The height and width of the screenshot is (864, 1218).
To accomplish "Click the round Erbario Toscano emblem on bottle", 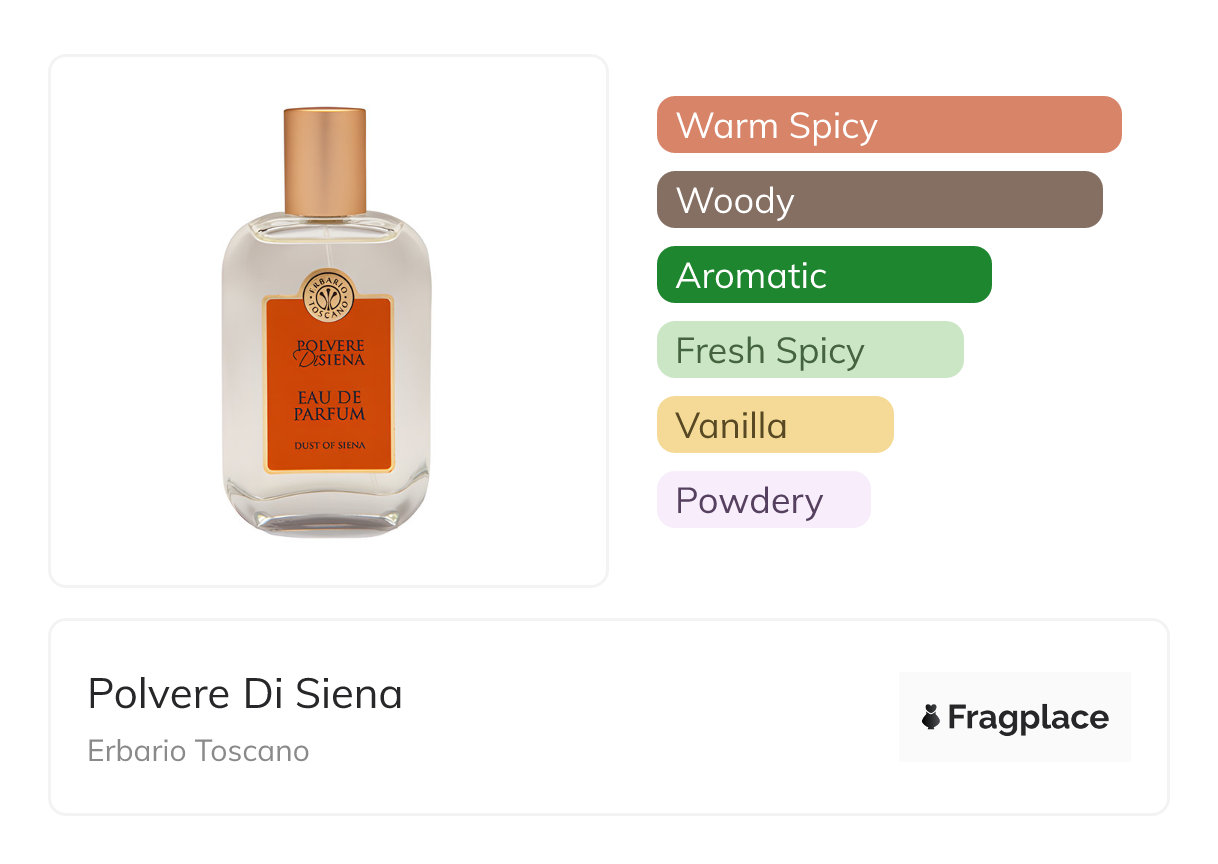I will click(x=329, y=294).
